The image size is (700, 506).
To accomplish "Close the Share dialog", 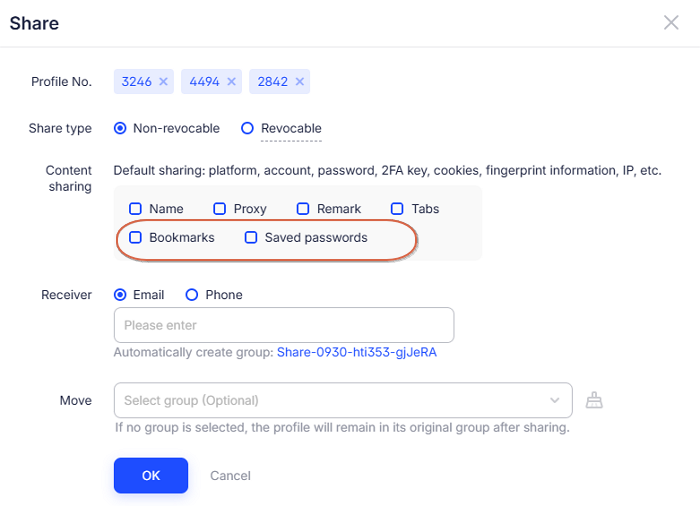I will [x=671, y=23].
